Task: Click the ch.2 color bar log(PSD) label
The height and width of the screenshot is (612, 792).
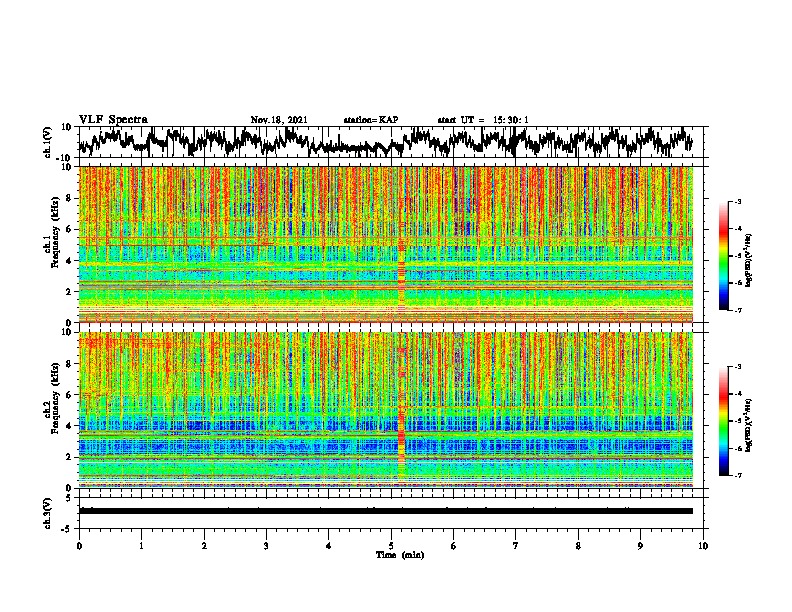Action: [749, 425]
